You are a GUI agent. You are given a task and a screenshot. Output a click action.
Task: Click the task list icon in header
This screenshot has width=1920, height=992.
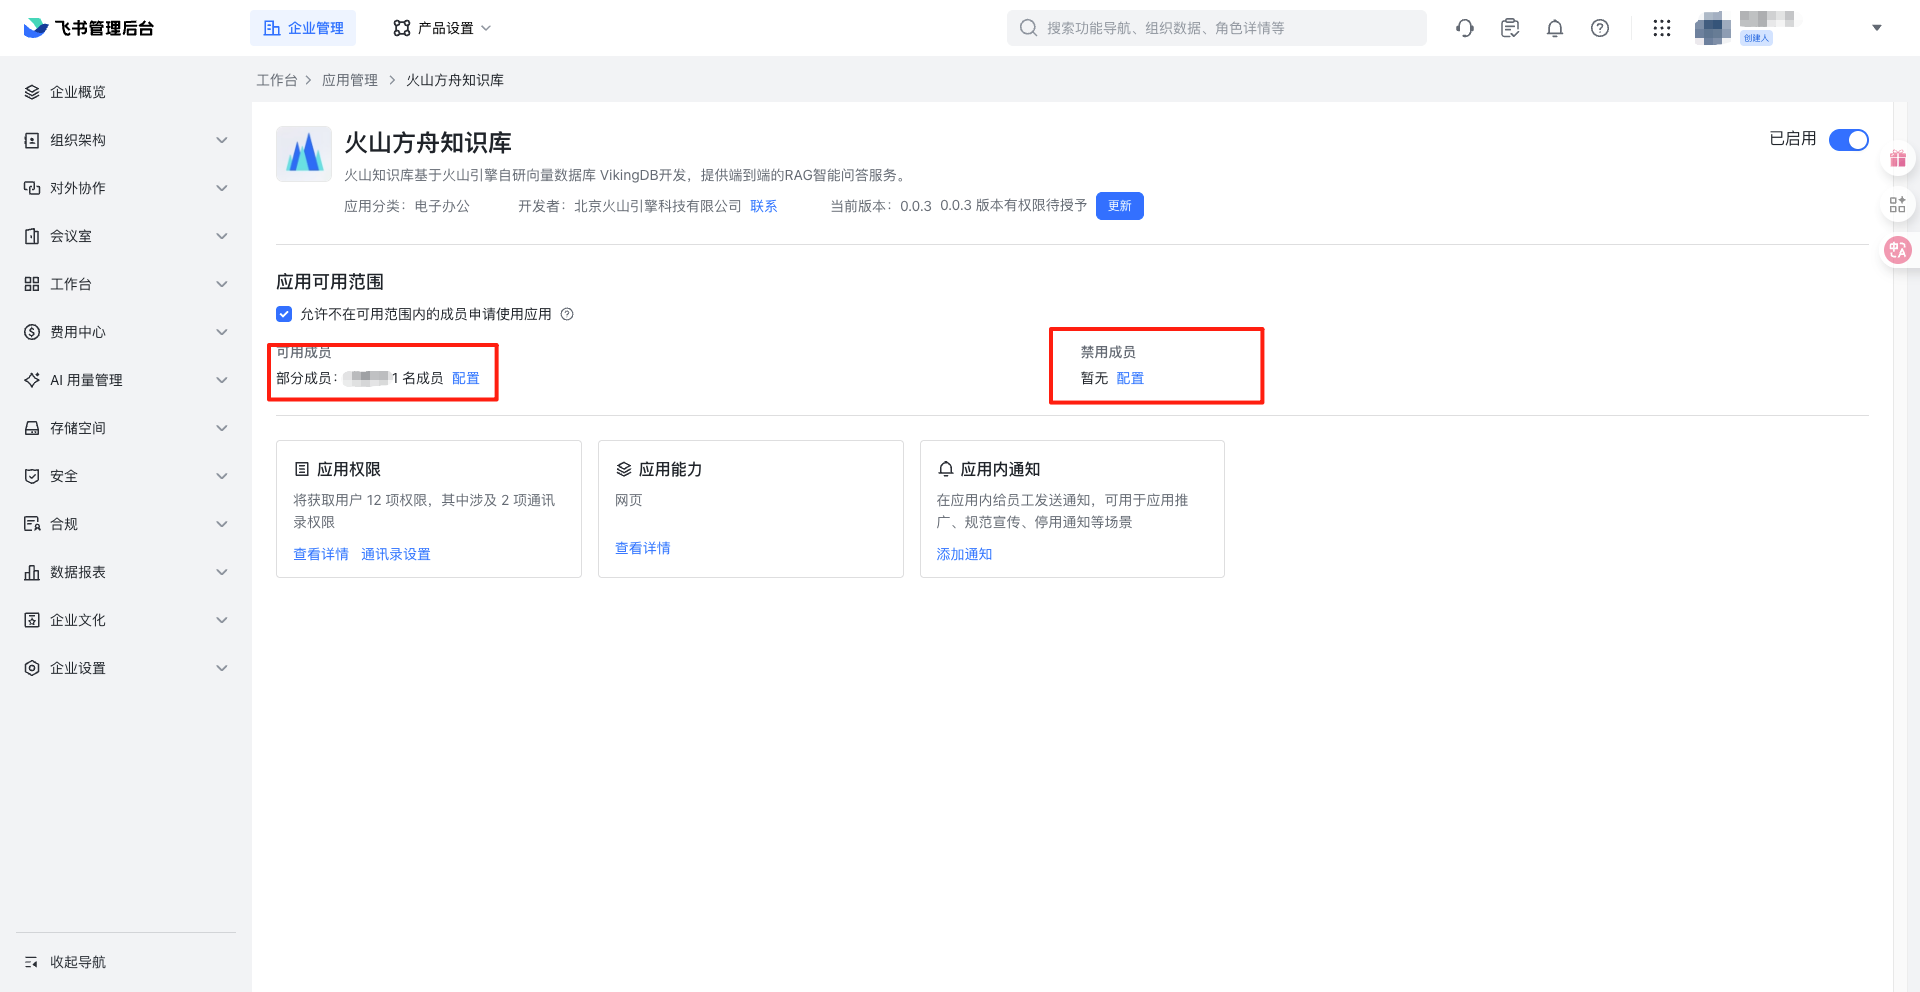[x=1510, y=28]
